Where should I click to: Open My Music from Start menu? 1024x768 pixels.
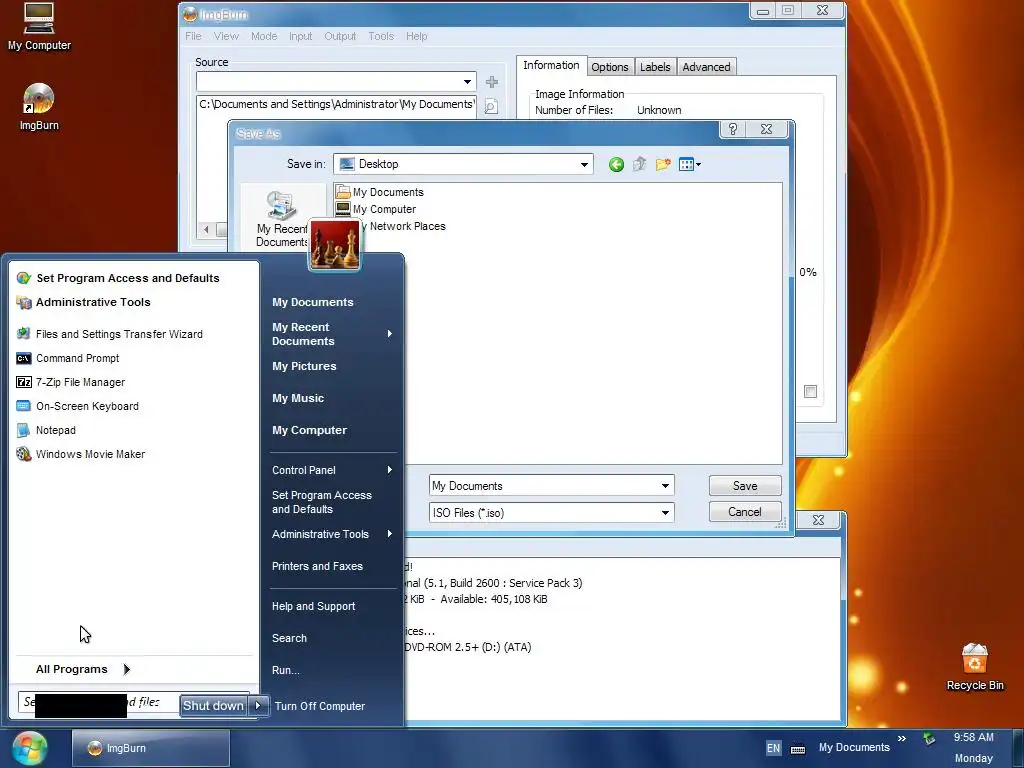[298, 398]
